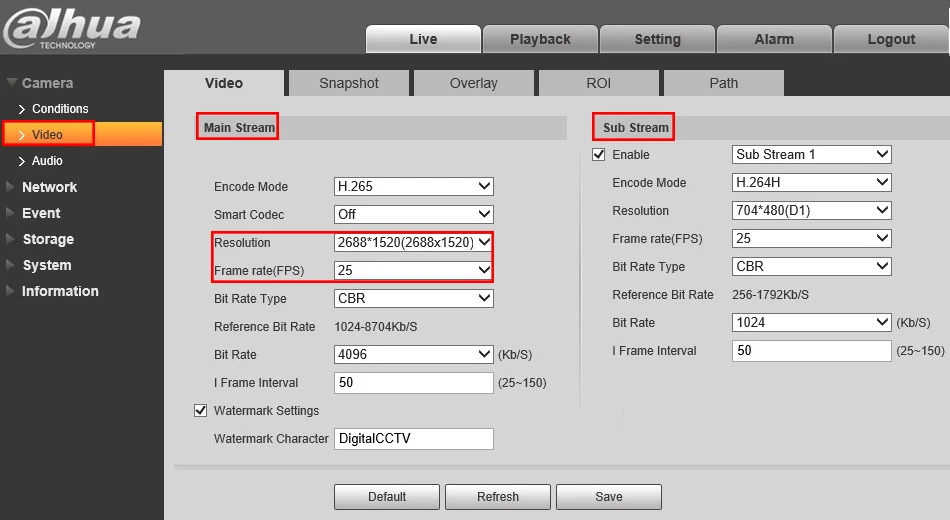Open Main Stream Bit Rate dropdown 4096
950x520 pixels.
(x=414, y=354)
